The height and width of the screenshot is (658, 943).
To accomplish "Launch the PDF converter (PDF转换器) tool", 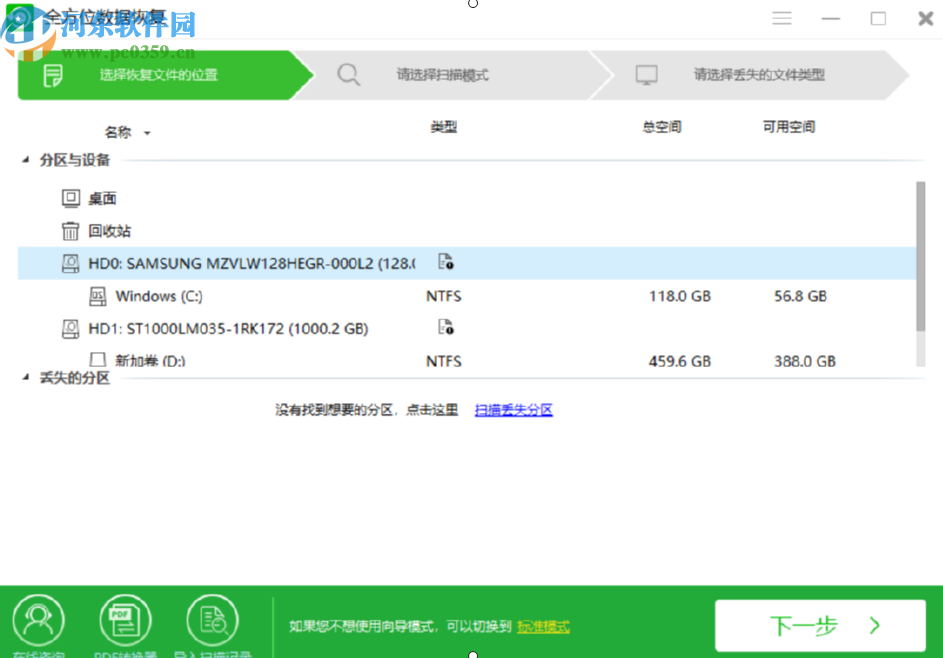I will (x=125, y=618).
